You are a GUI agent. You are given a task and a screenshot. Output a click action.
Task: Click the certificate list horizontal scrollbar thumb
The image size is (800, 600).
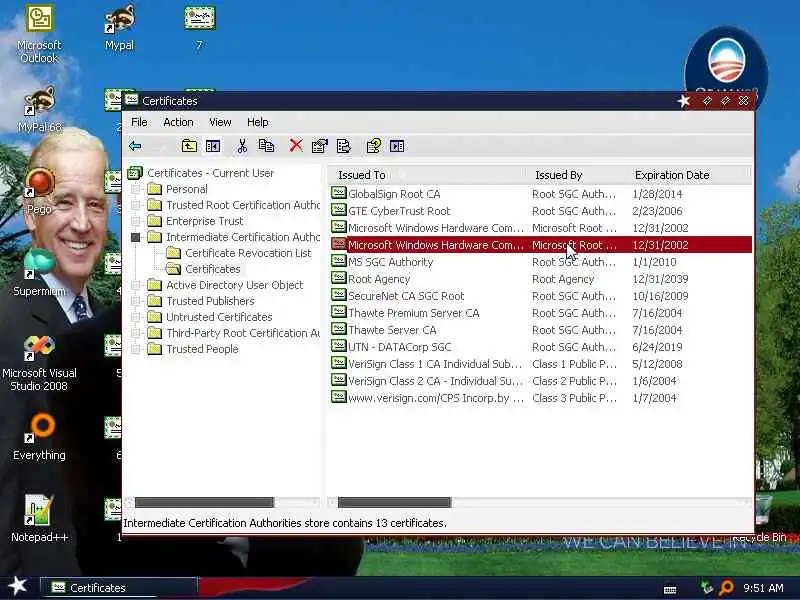click(394, 503)
